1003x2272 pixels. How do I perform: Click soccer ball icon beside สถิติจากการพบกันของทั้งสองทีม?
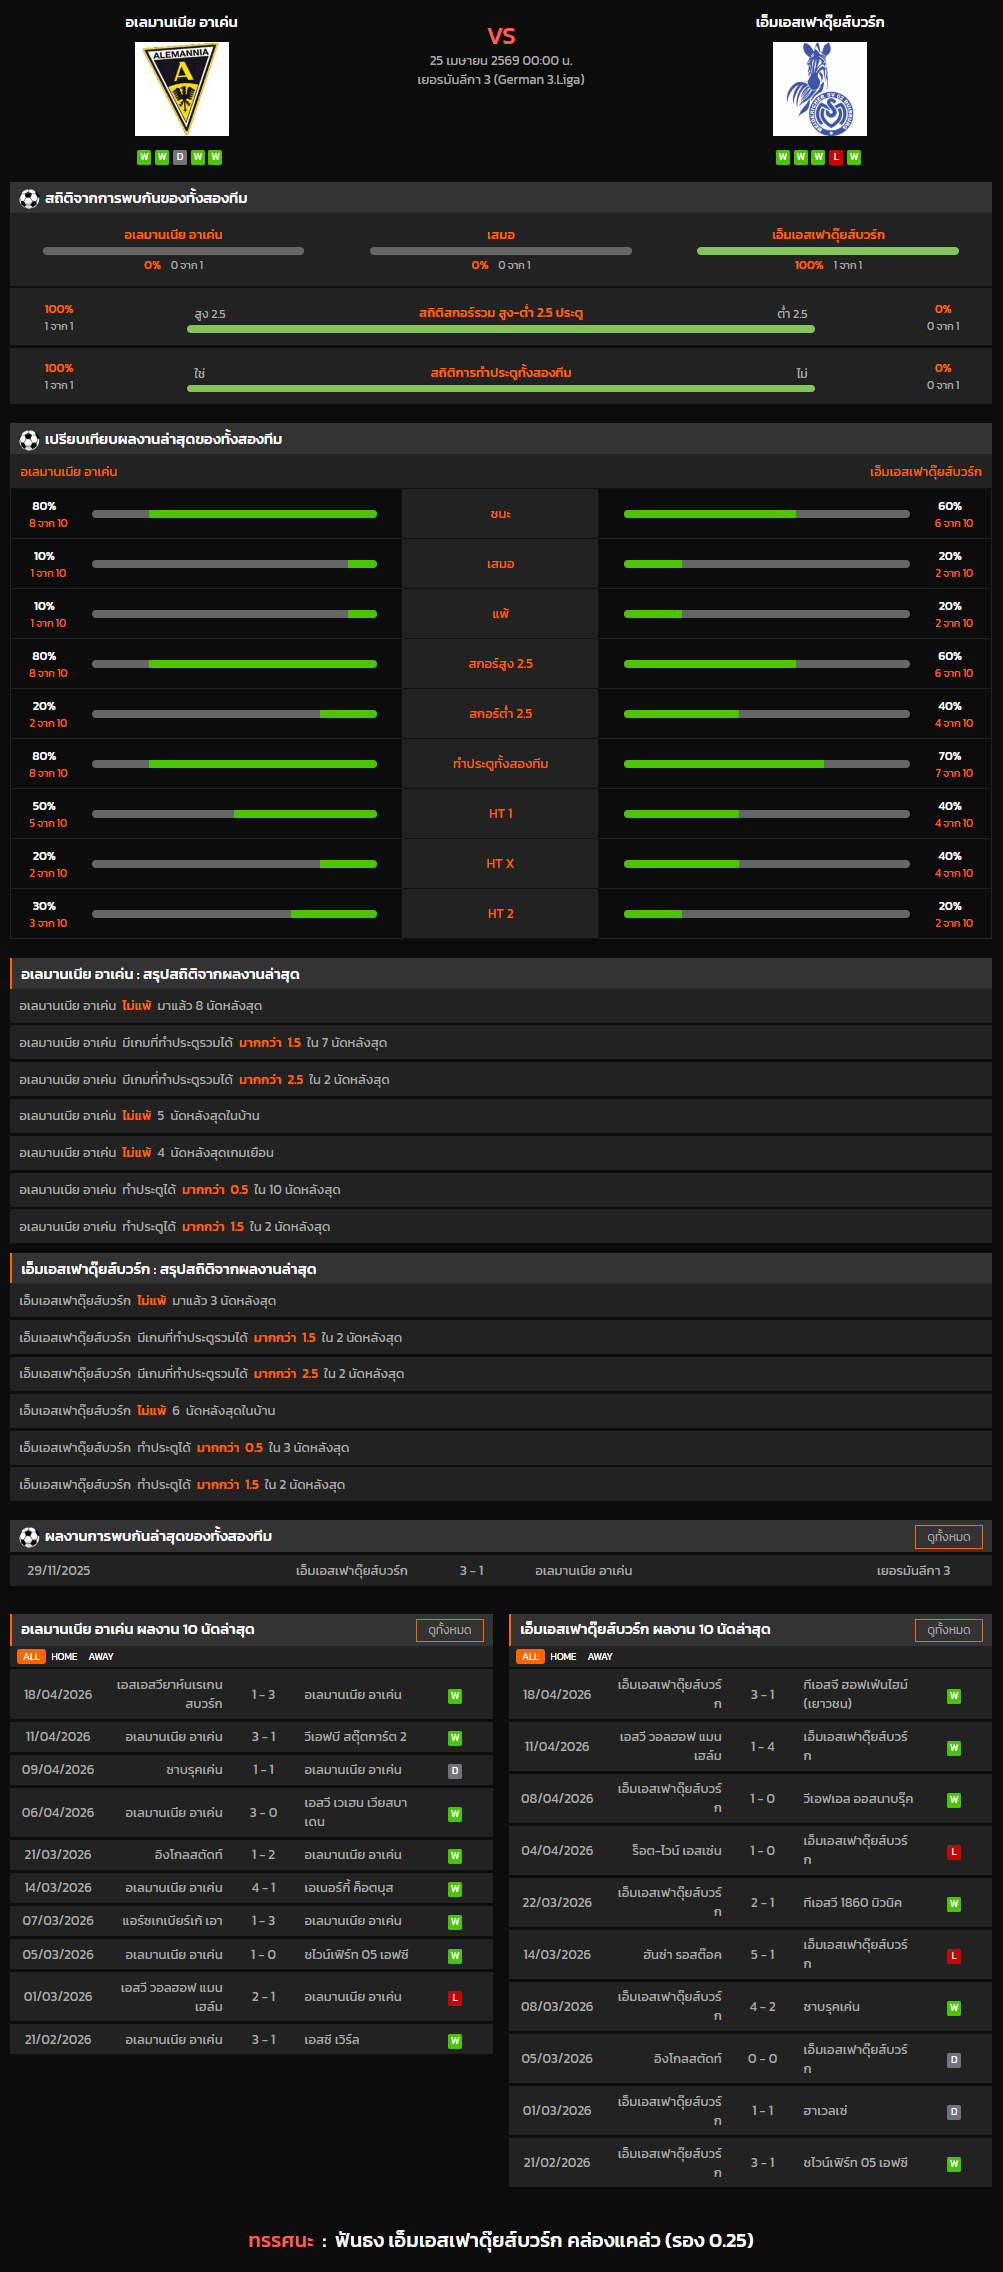[29, 199]
